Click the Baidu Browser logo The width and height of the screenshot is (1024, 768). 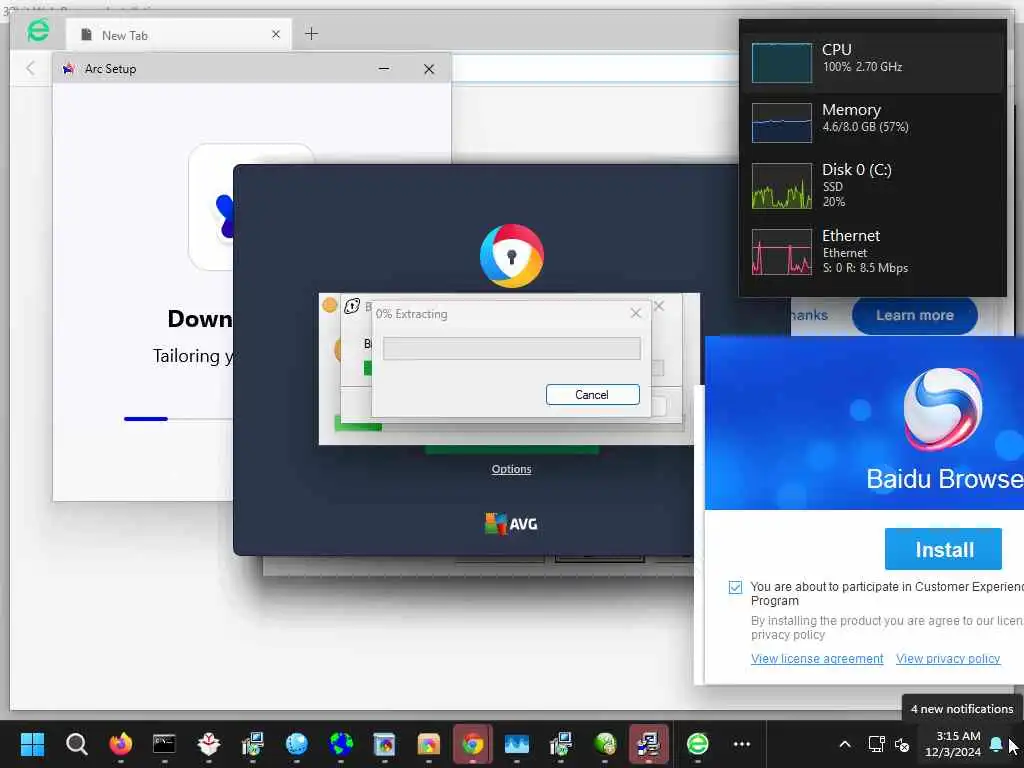pos(942,409)
